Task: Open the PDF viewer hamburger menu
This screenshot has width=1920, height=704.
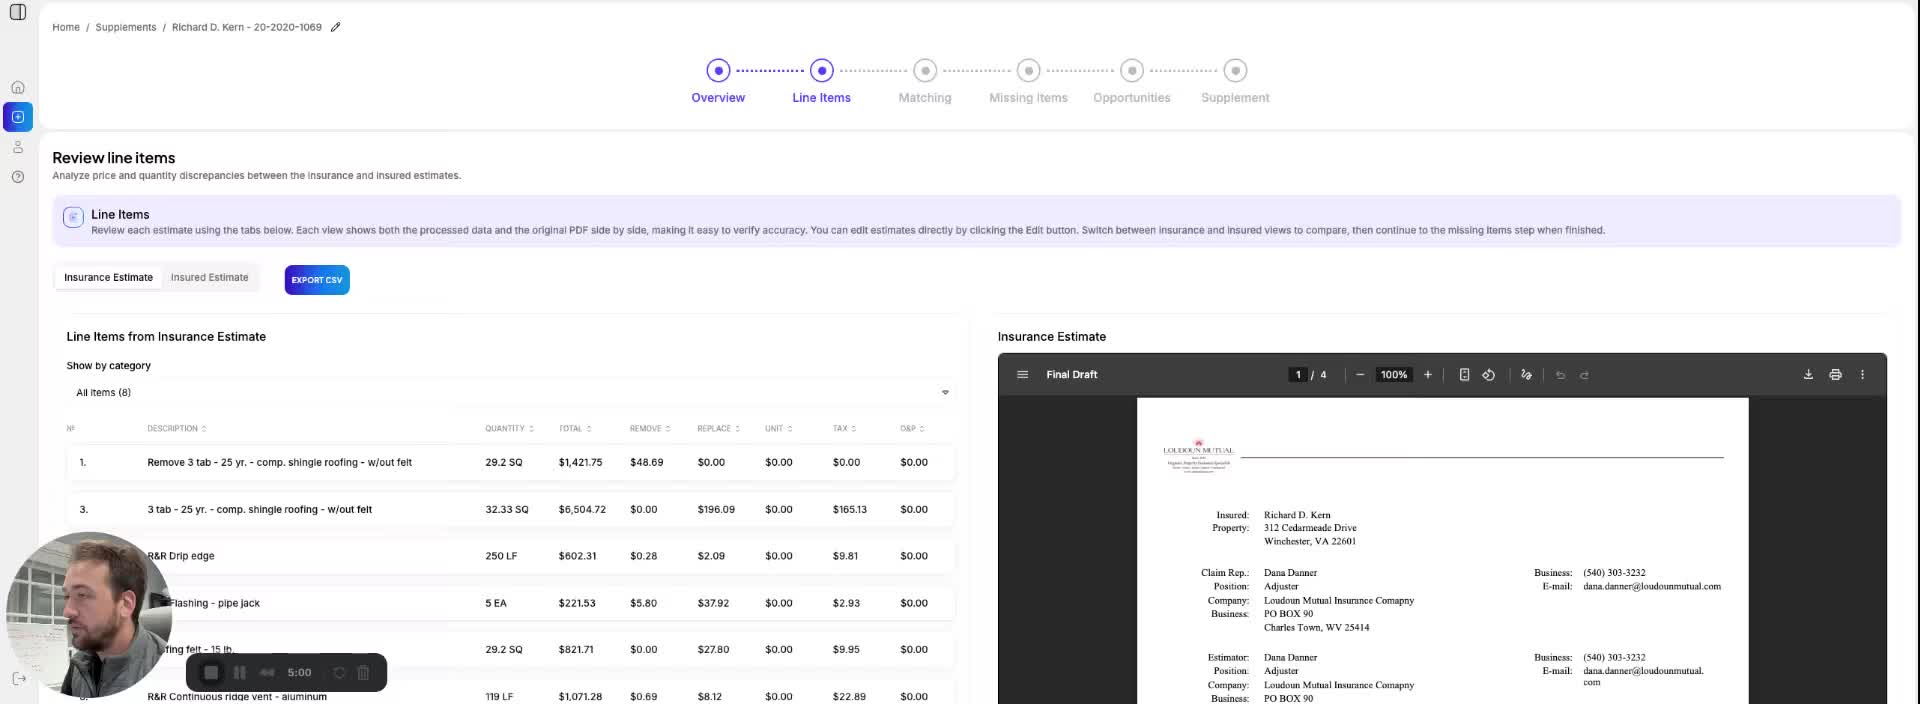Action: (1022, 375)
